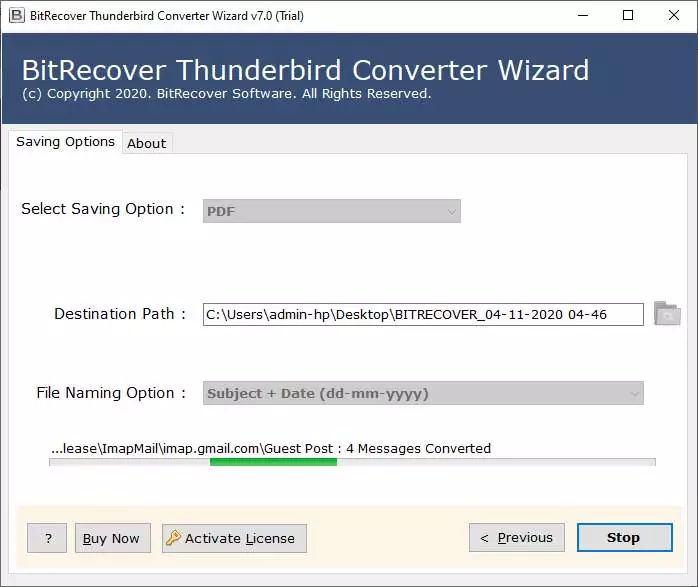Switch to the Saving Options tab

[65, 142]
